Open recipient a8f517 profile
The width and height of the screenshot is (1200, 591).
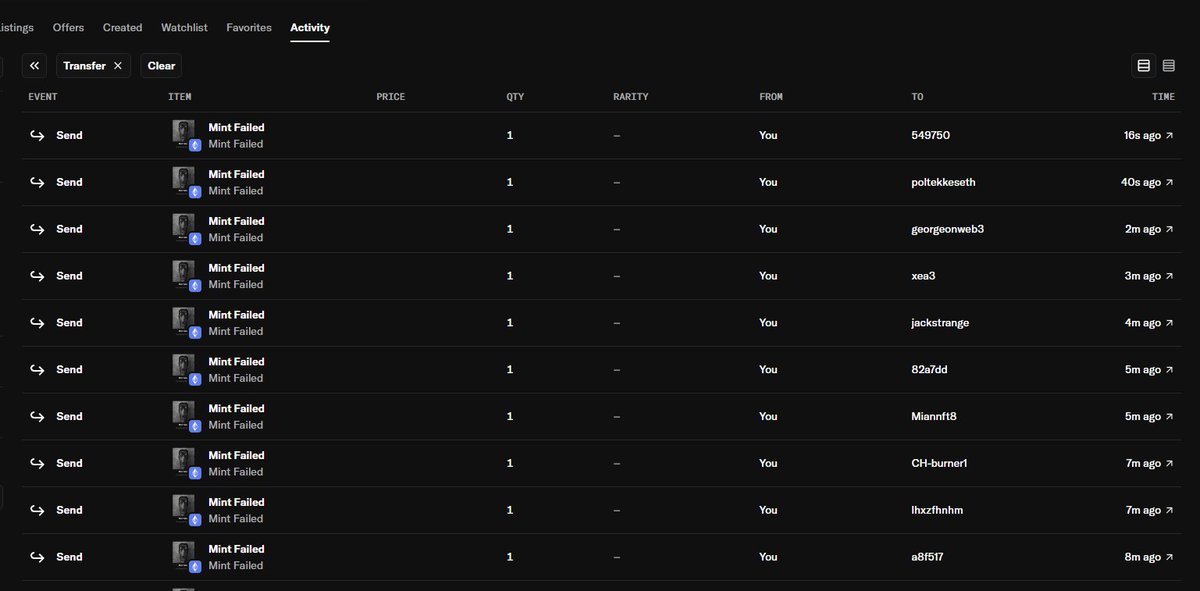(928, 557)
